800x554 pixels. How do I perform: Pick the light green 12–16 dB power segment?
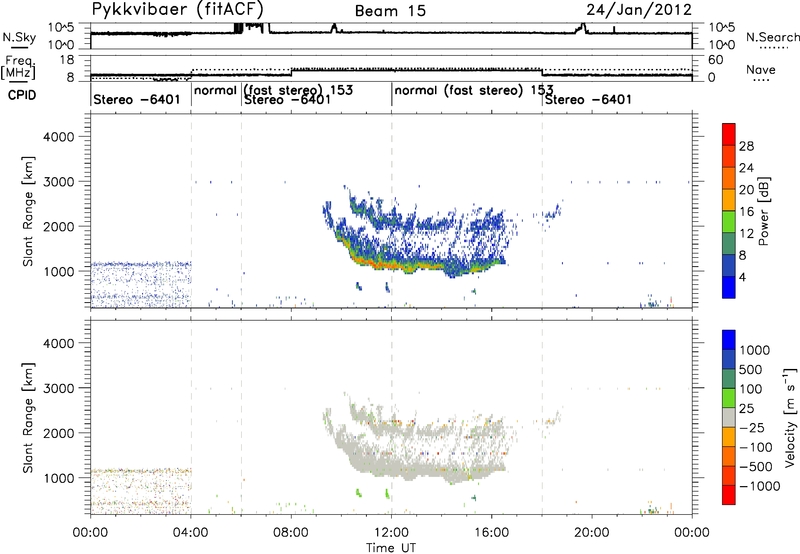(x=729, y=222)
